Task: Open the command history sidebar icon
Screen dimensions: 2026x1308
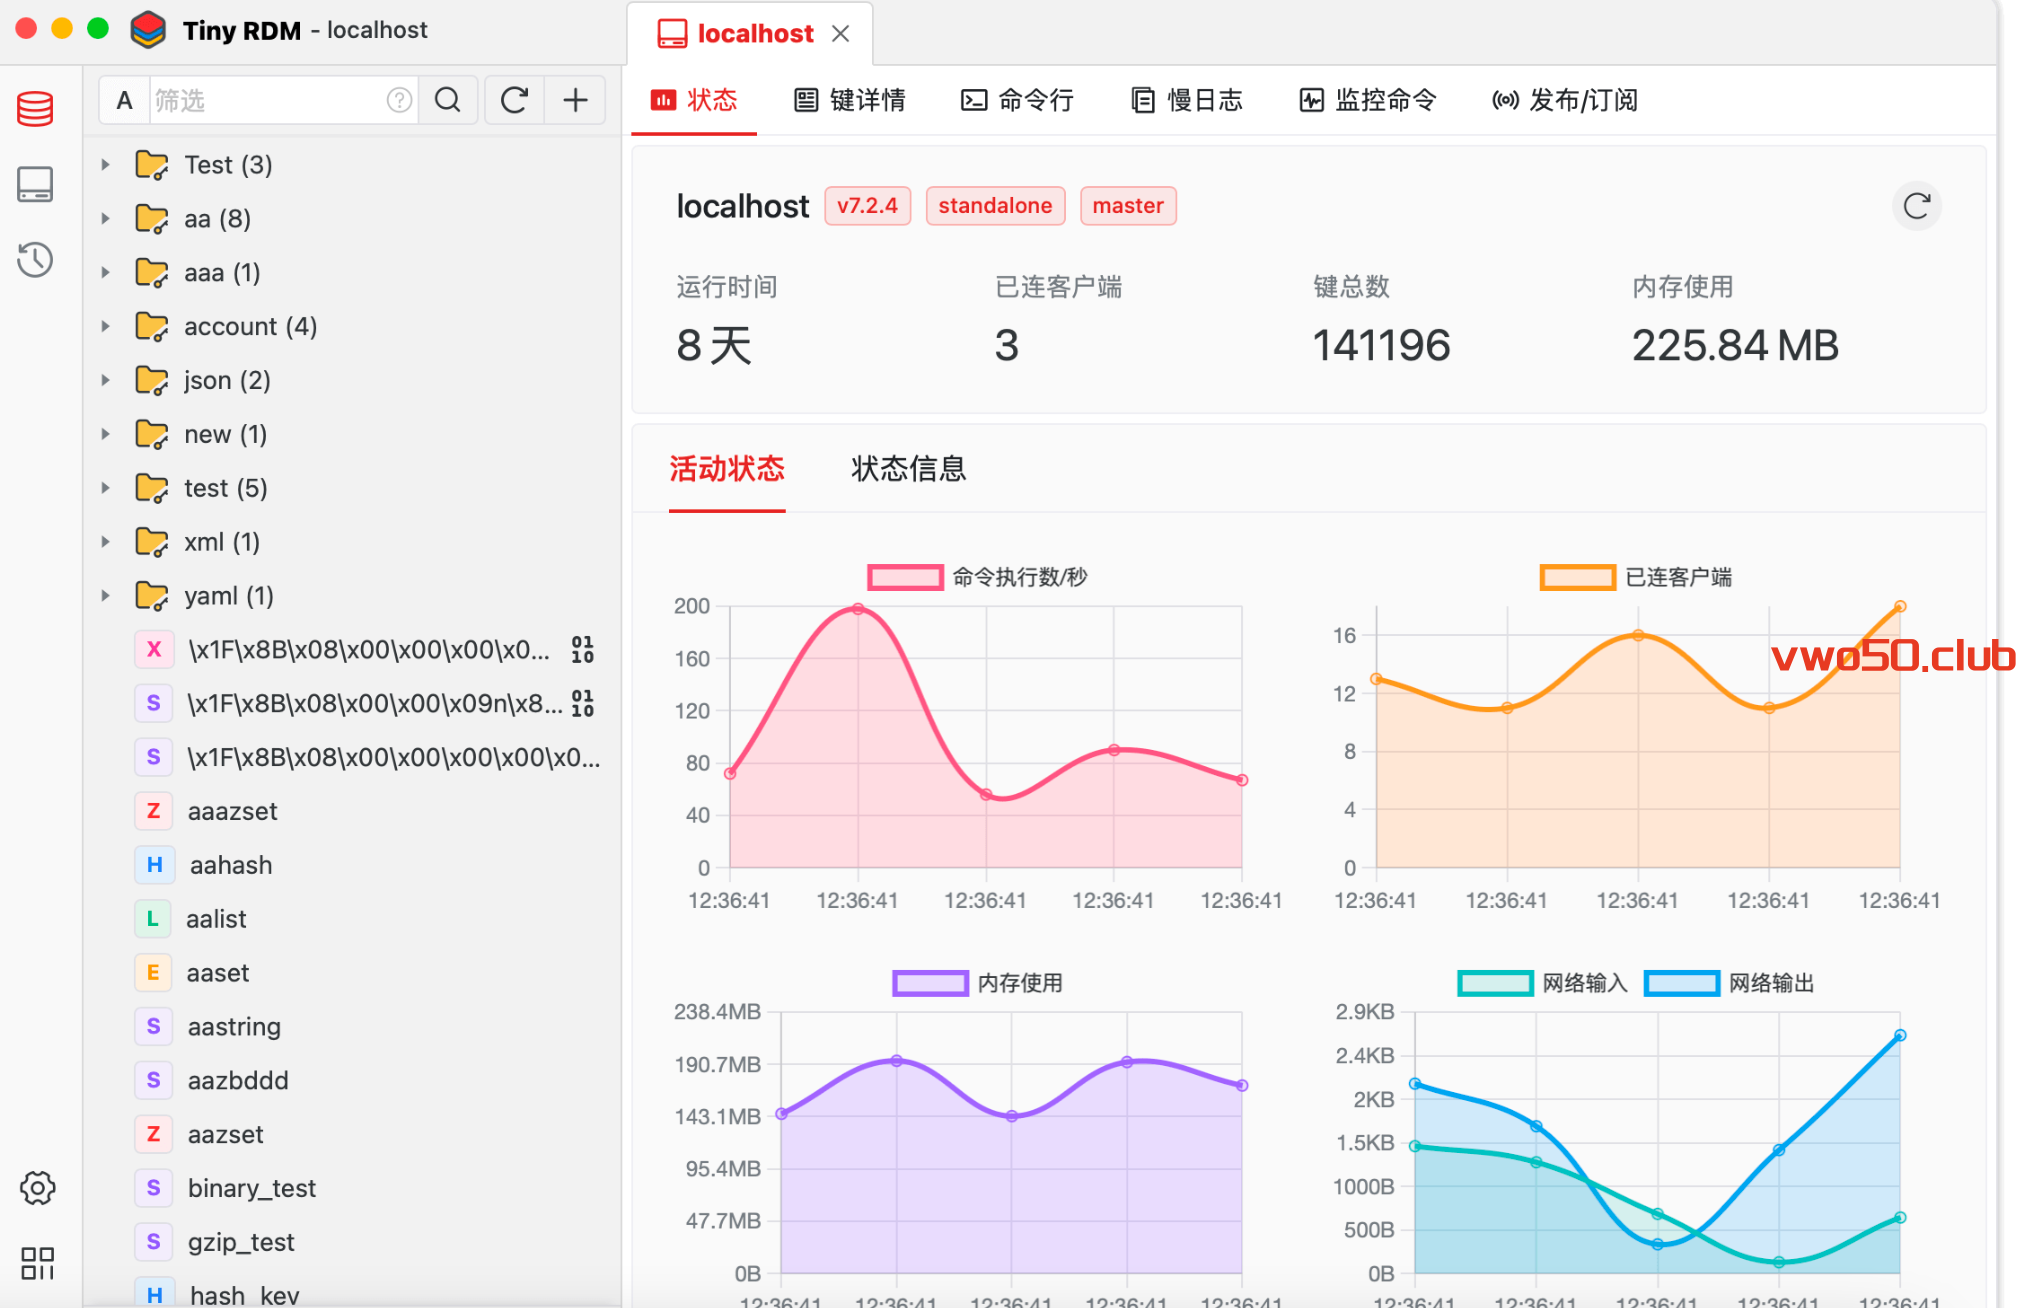Action: coord(35,260)
